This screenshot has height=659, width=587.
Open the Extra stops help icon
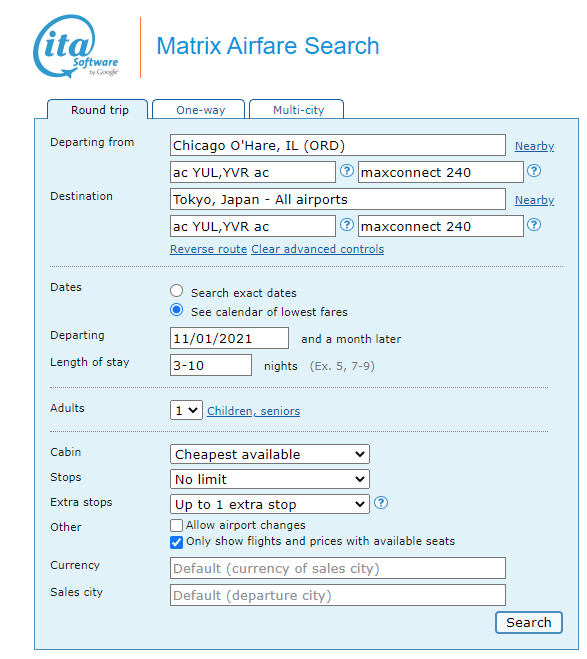pos(381,503)
